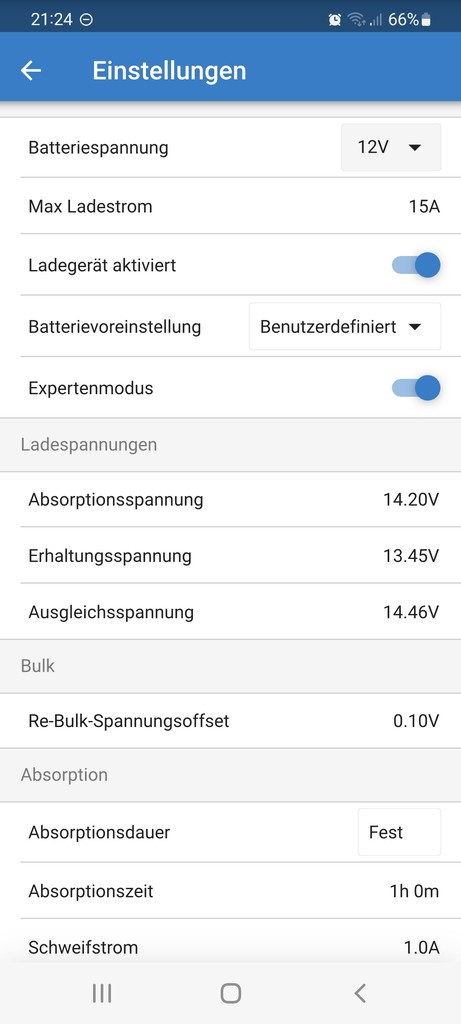Open the Ausgleichsspannung 14.46V row
The width and height of the screenshot is (461, 1024).
click(230, 613)
